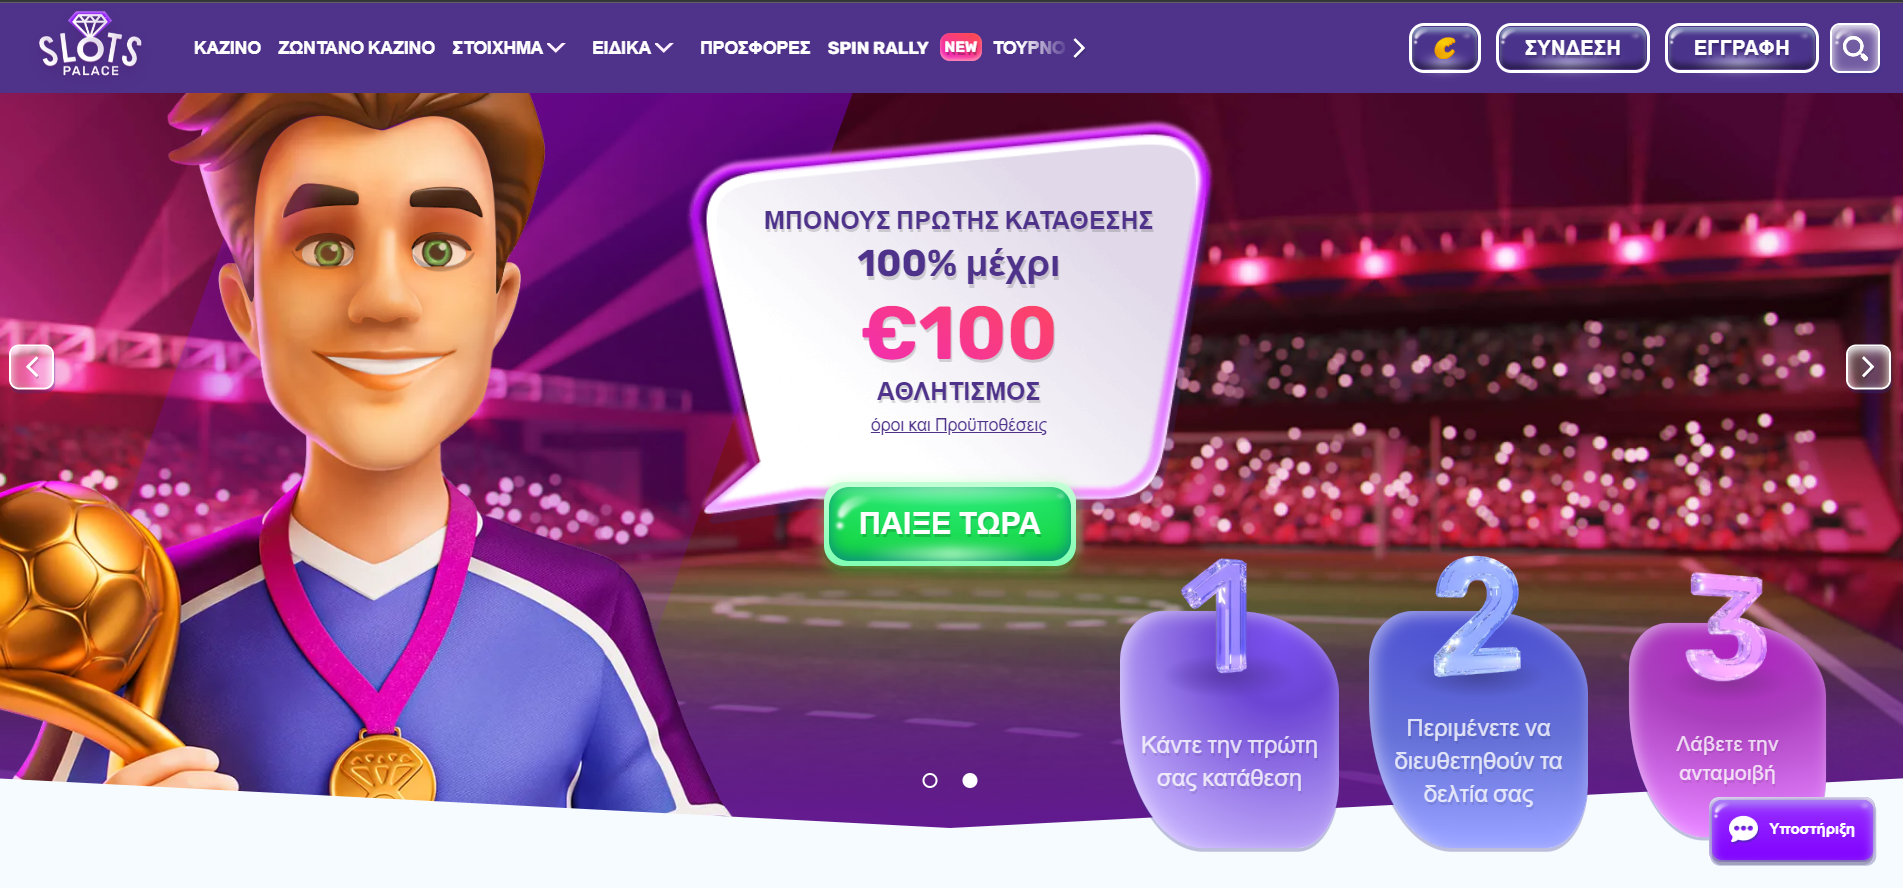
Task: Click the yellow coin icon button
Action: pyautogui.click(x=1445, y=48)
